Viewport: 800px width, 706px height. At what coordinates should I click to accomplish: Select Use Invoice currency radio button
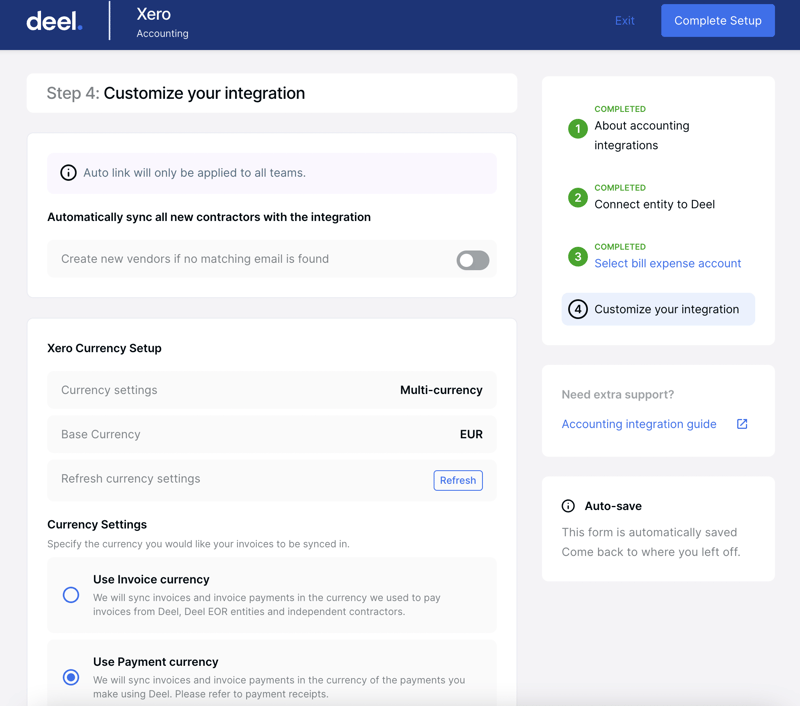click(71, 595)
